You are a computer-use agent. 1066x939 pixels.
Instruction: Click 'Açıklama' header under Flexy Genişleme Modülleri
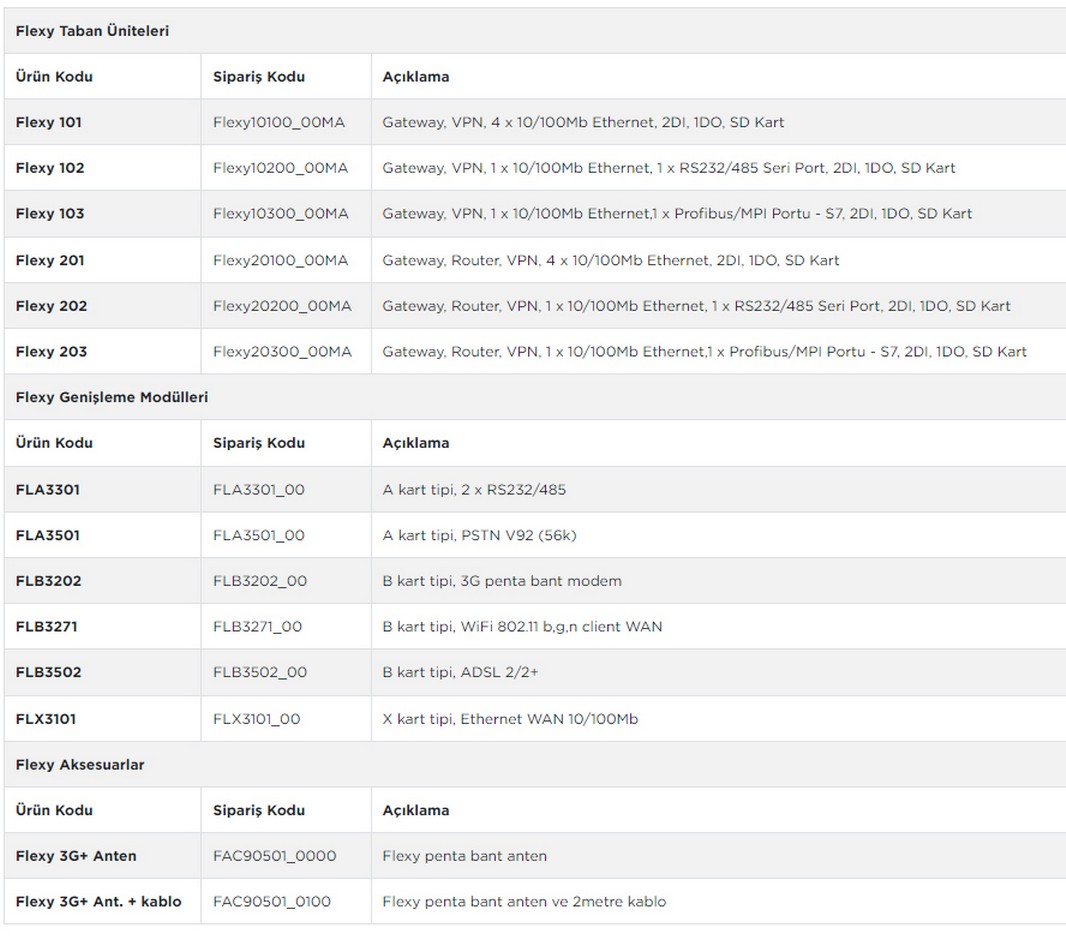pyautogui.click(x=415, y=443)
